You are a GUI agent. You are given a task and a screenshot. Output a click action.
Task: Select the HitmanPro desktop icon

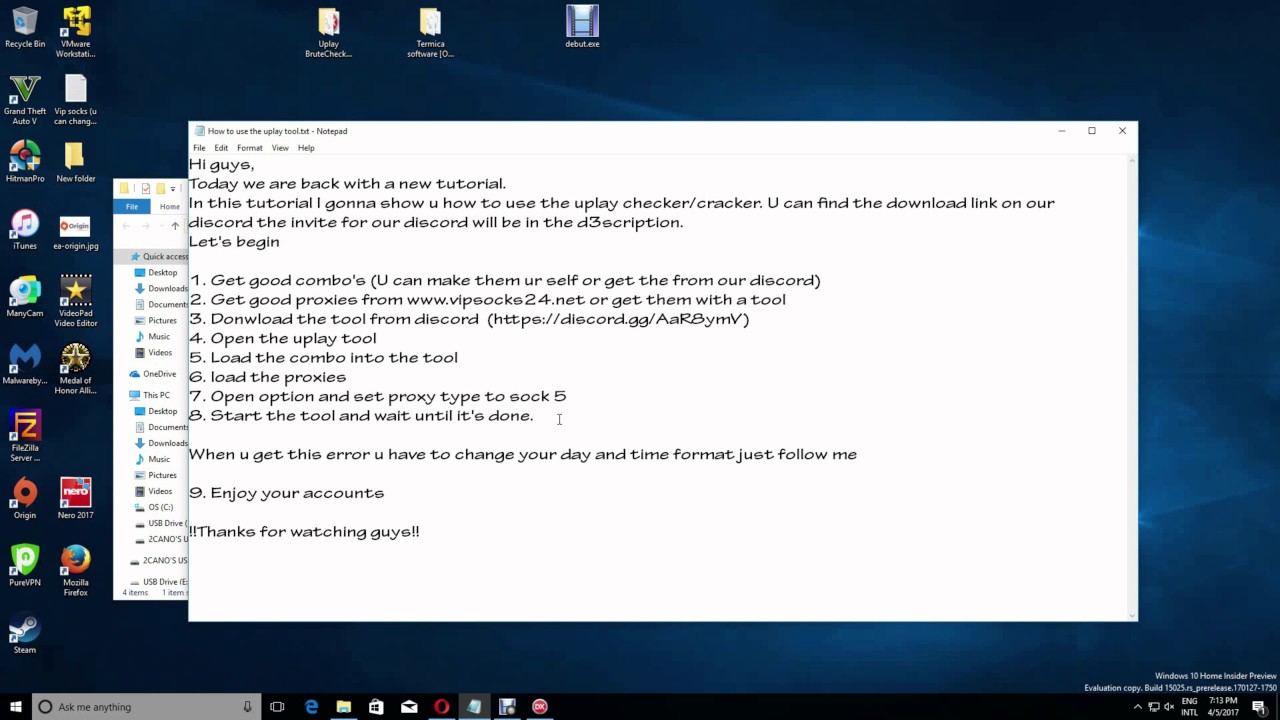(x=25, y=162)
